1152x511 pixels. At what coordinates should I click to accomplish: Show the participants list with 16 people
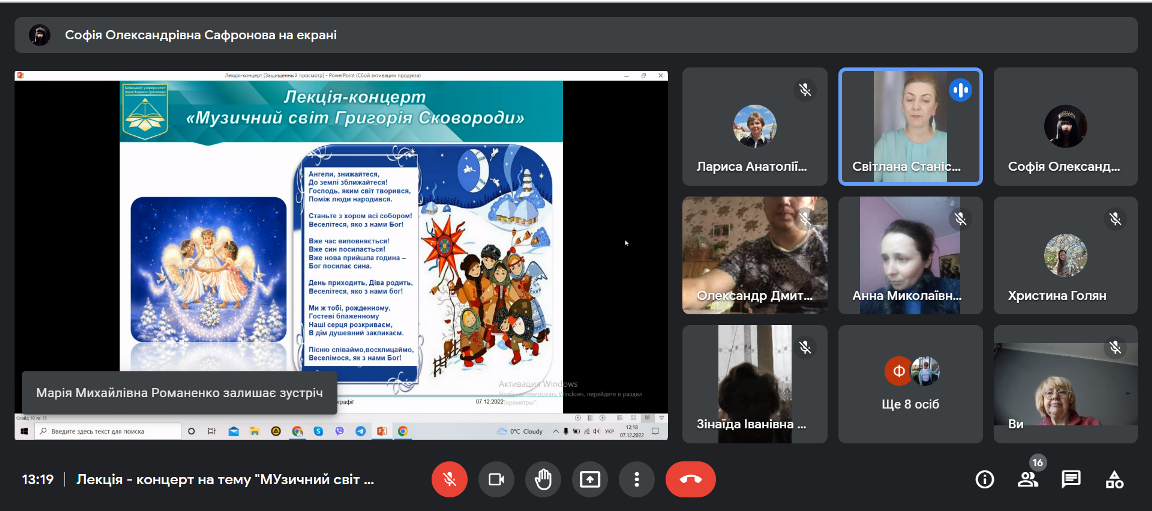coord(1028,479)
